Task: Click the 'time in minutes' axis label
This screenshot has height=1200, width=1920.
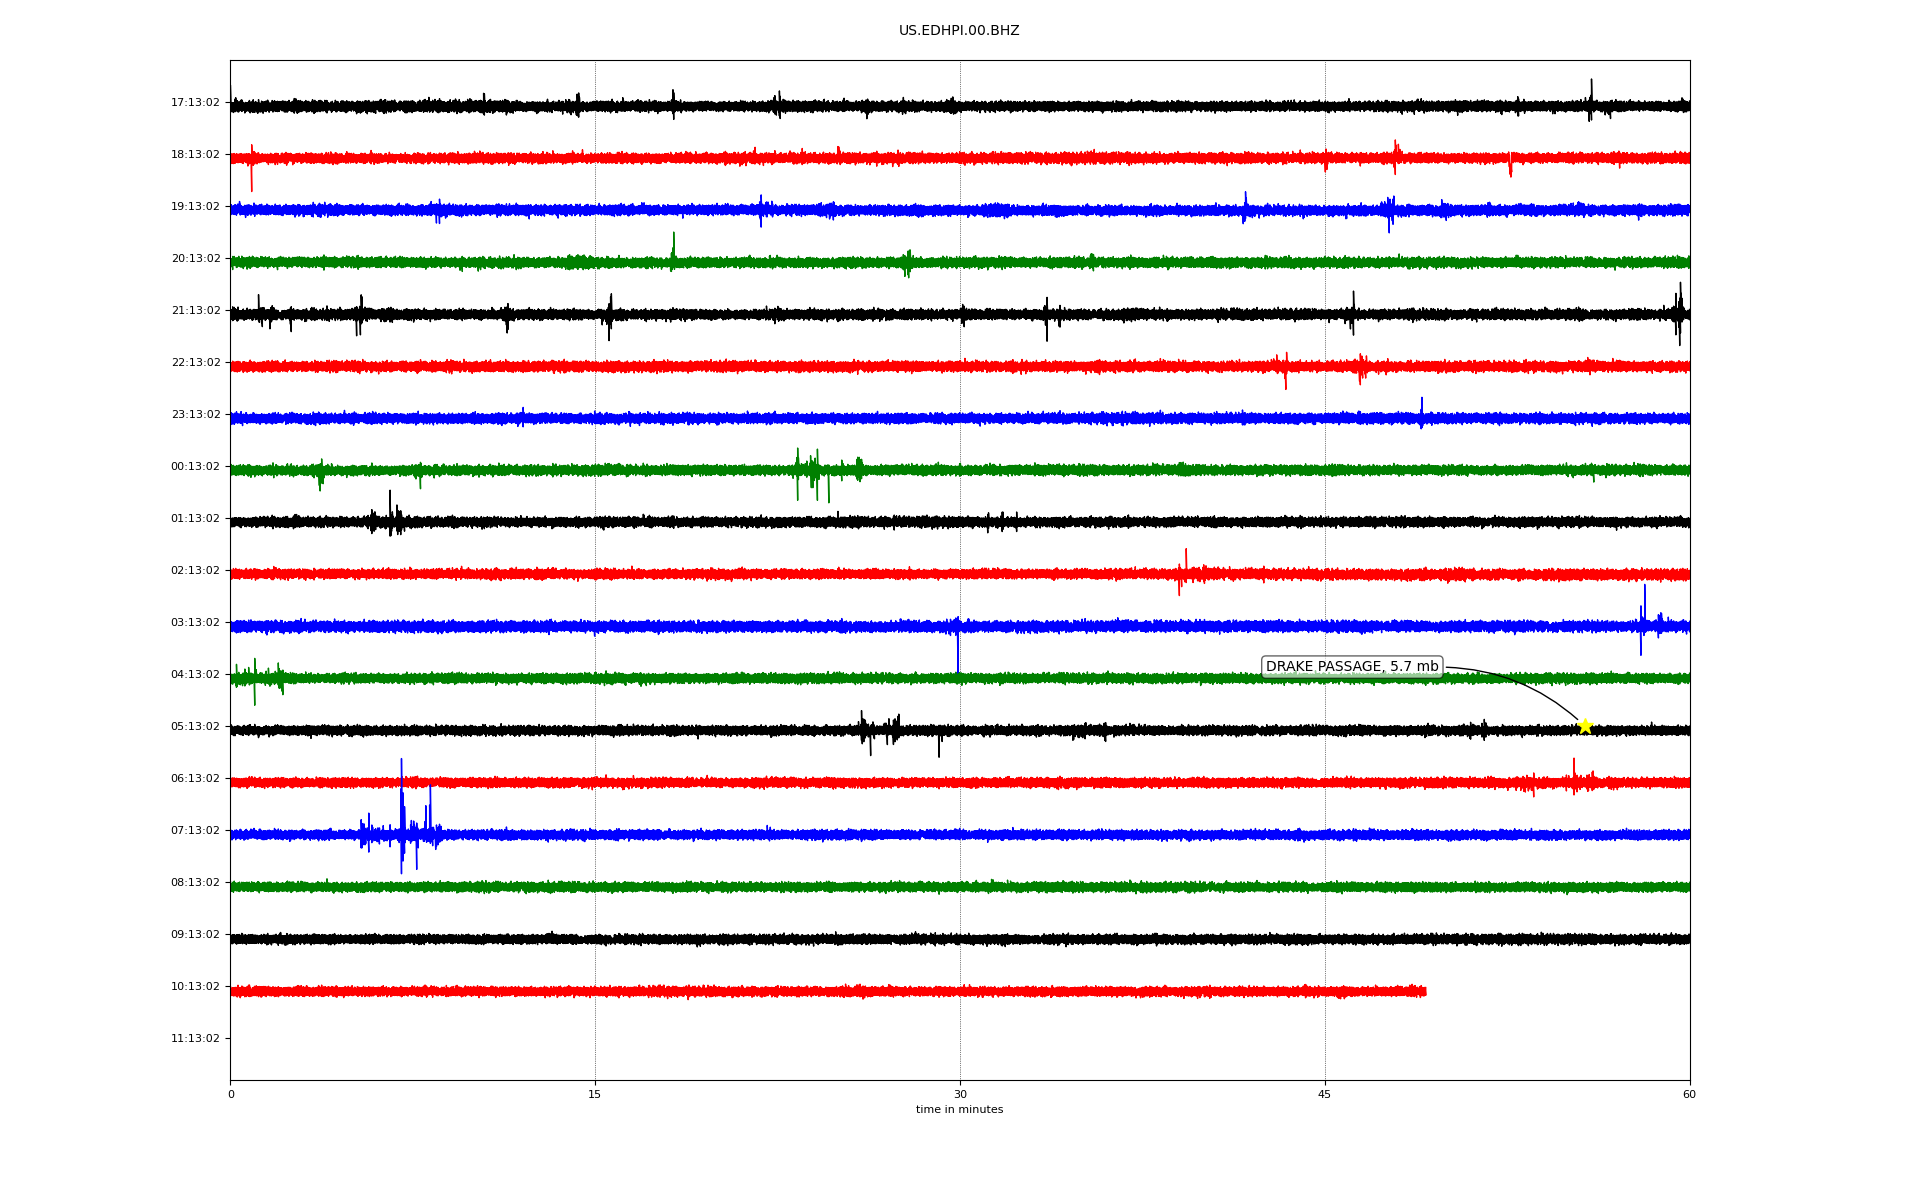Action: 959,1110
